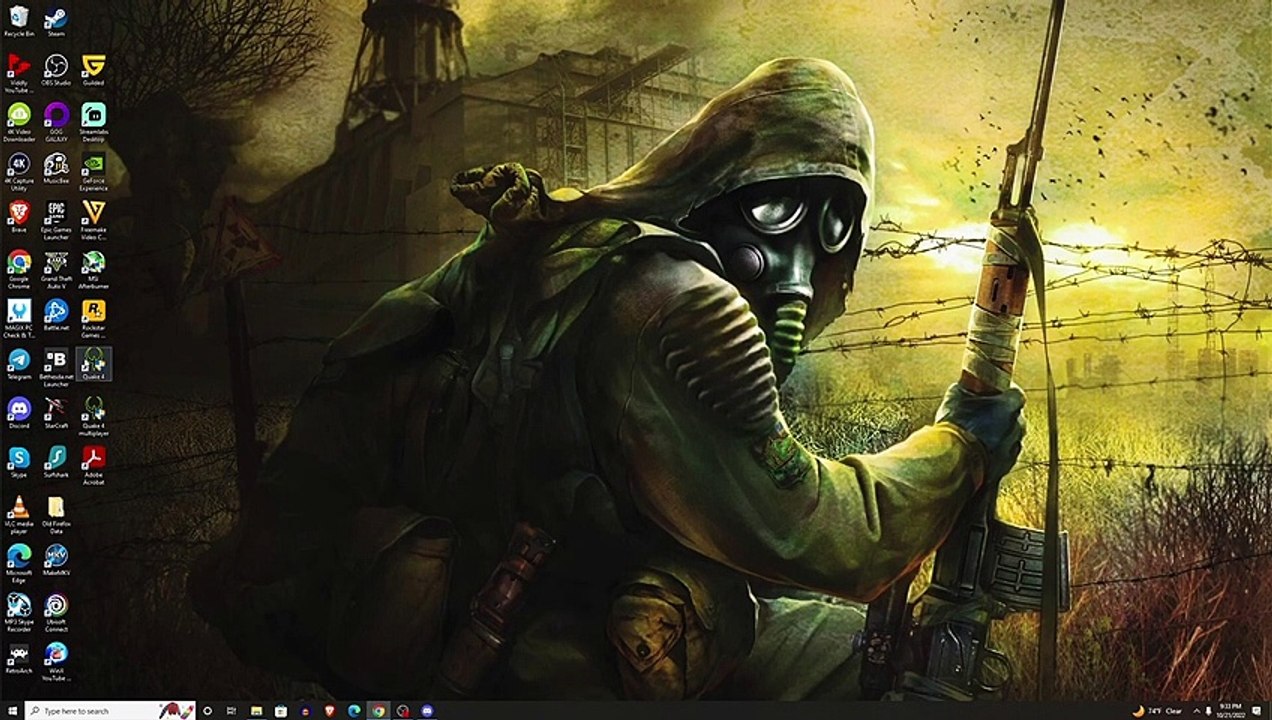This screenshot has height=720, width=1272.
Task: Open the Windows Start menu
Action: (12, 711)
